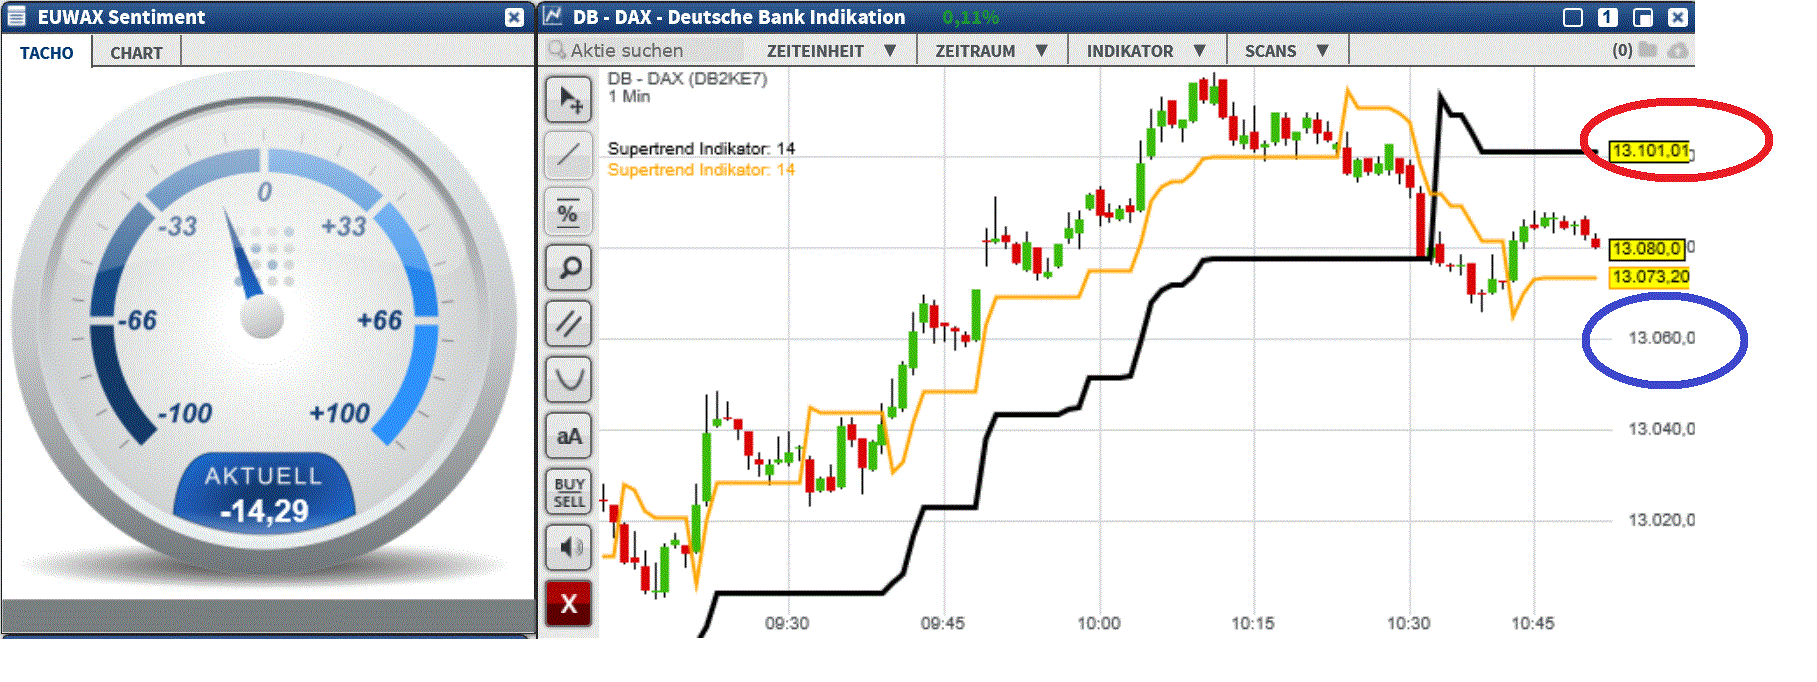The image size is (1817, 682).
Task: Click the 13.080,0 yellow price label
Action: tap(1647, 248)
